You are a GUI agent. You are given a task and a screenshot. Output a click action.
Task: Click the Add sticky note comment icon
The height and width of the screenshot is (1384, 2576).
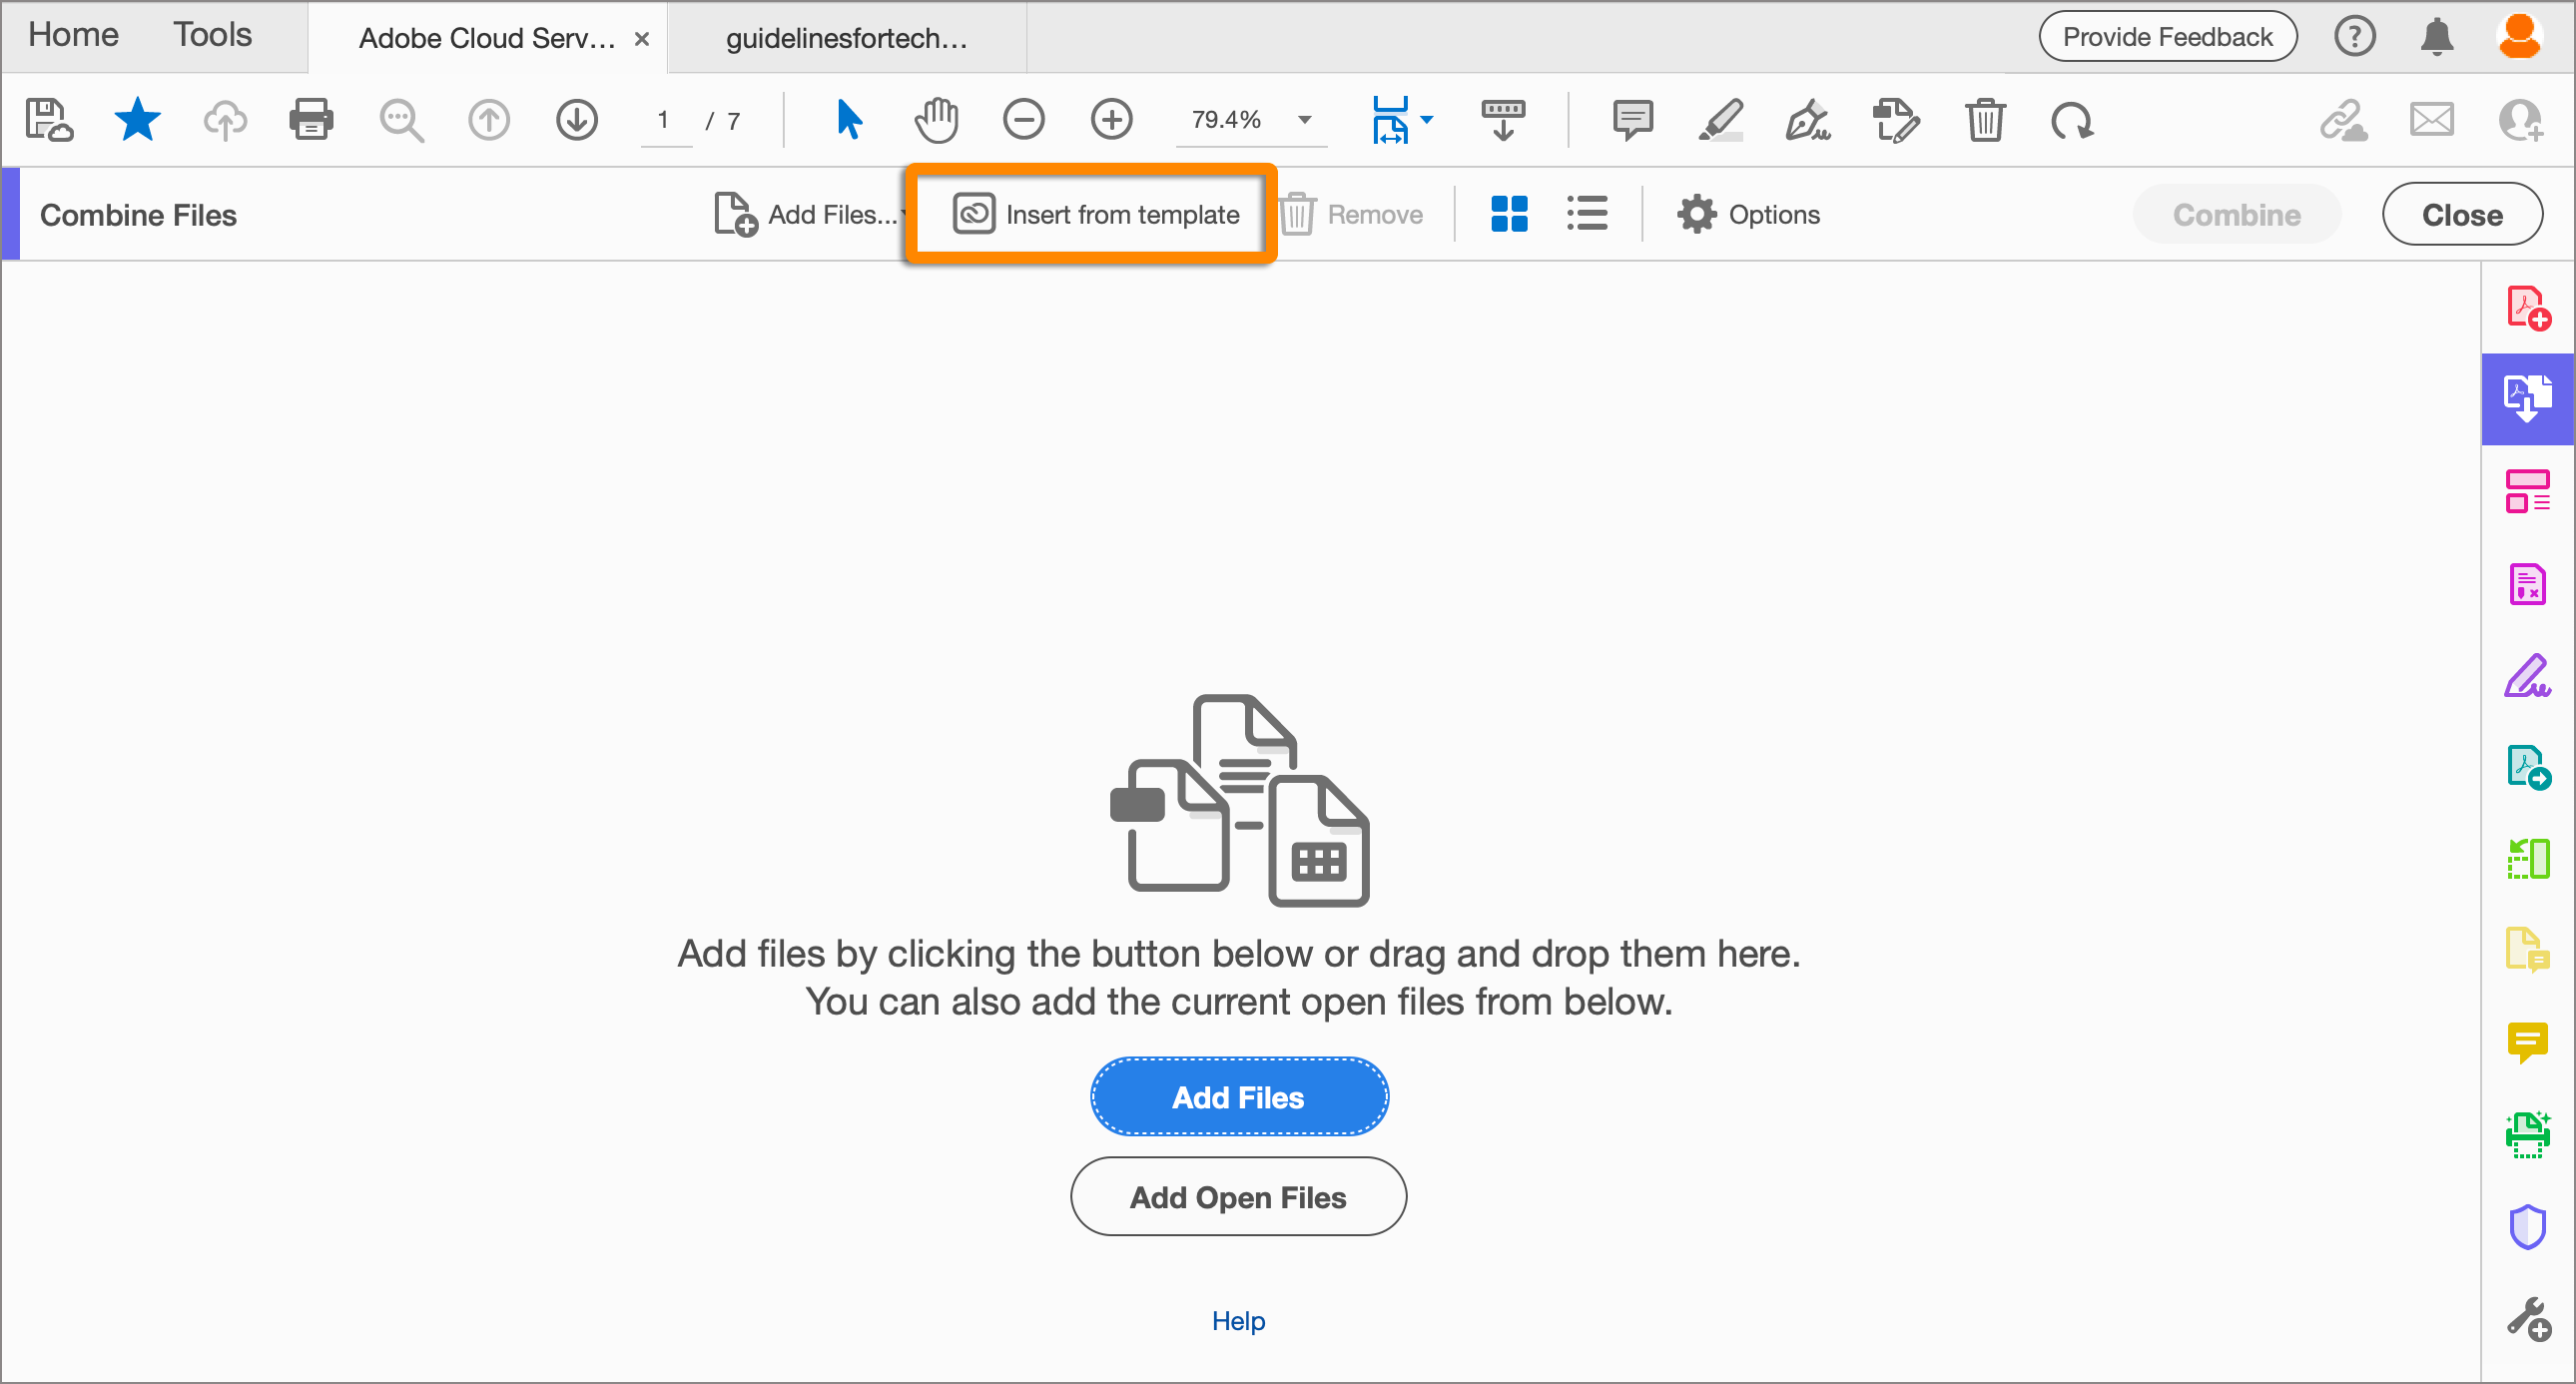tap(1632, 120)
